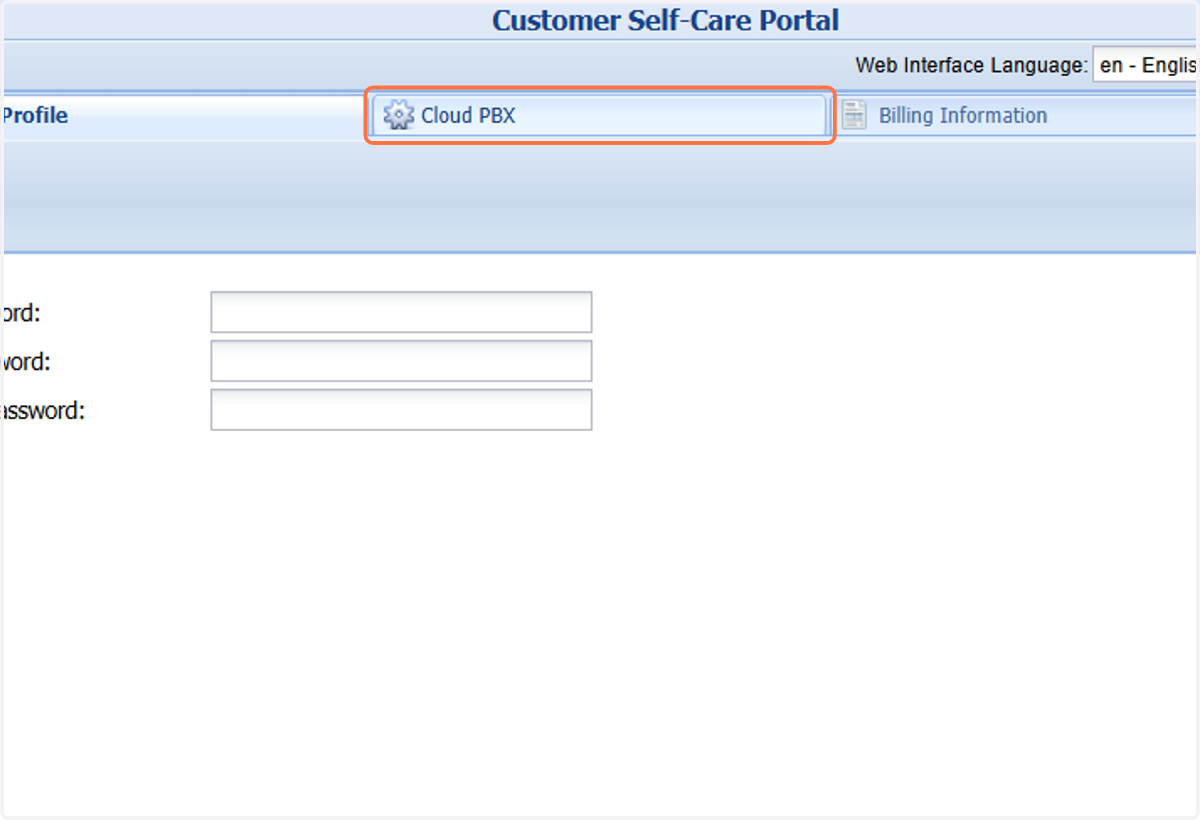
Task: Focus the third password input field
Action: (401, 410)
